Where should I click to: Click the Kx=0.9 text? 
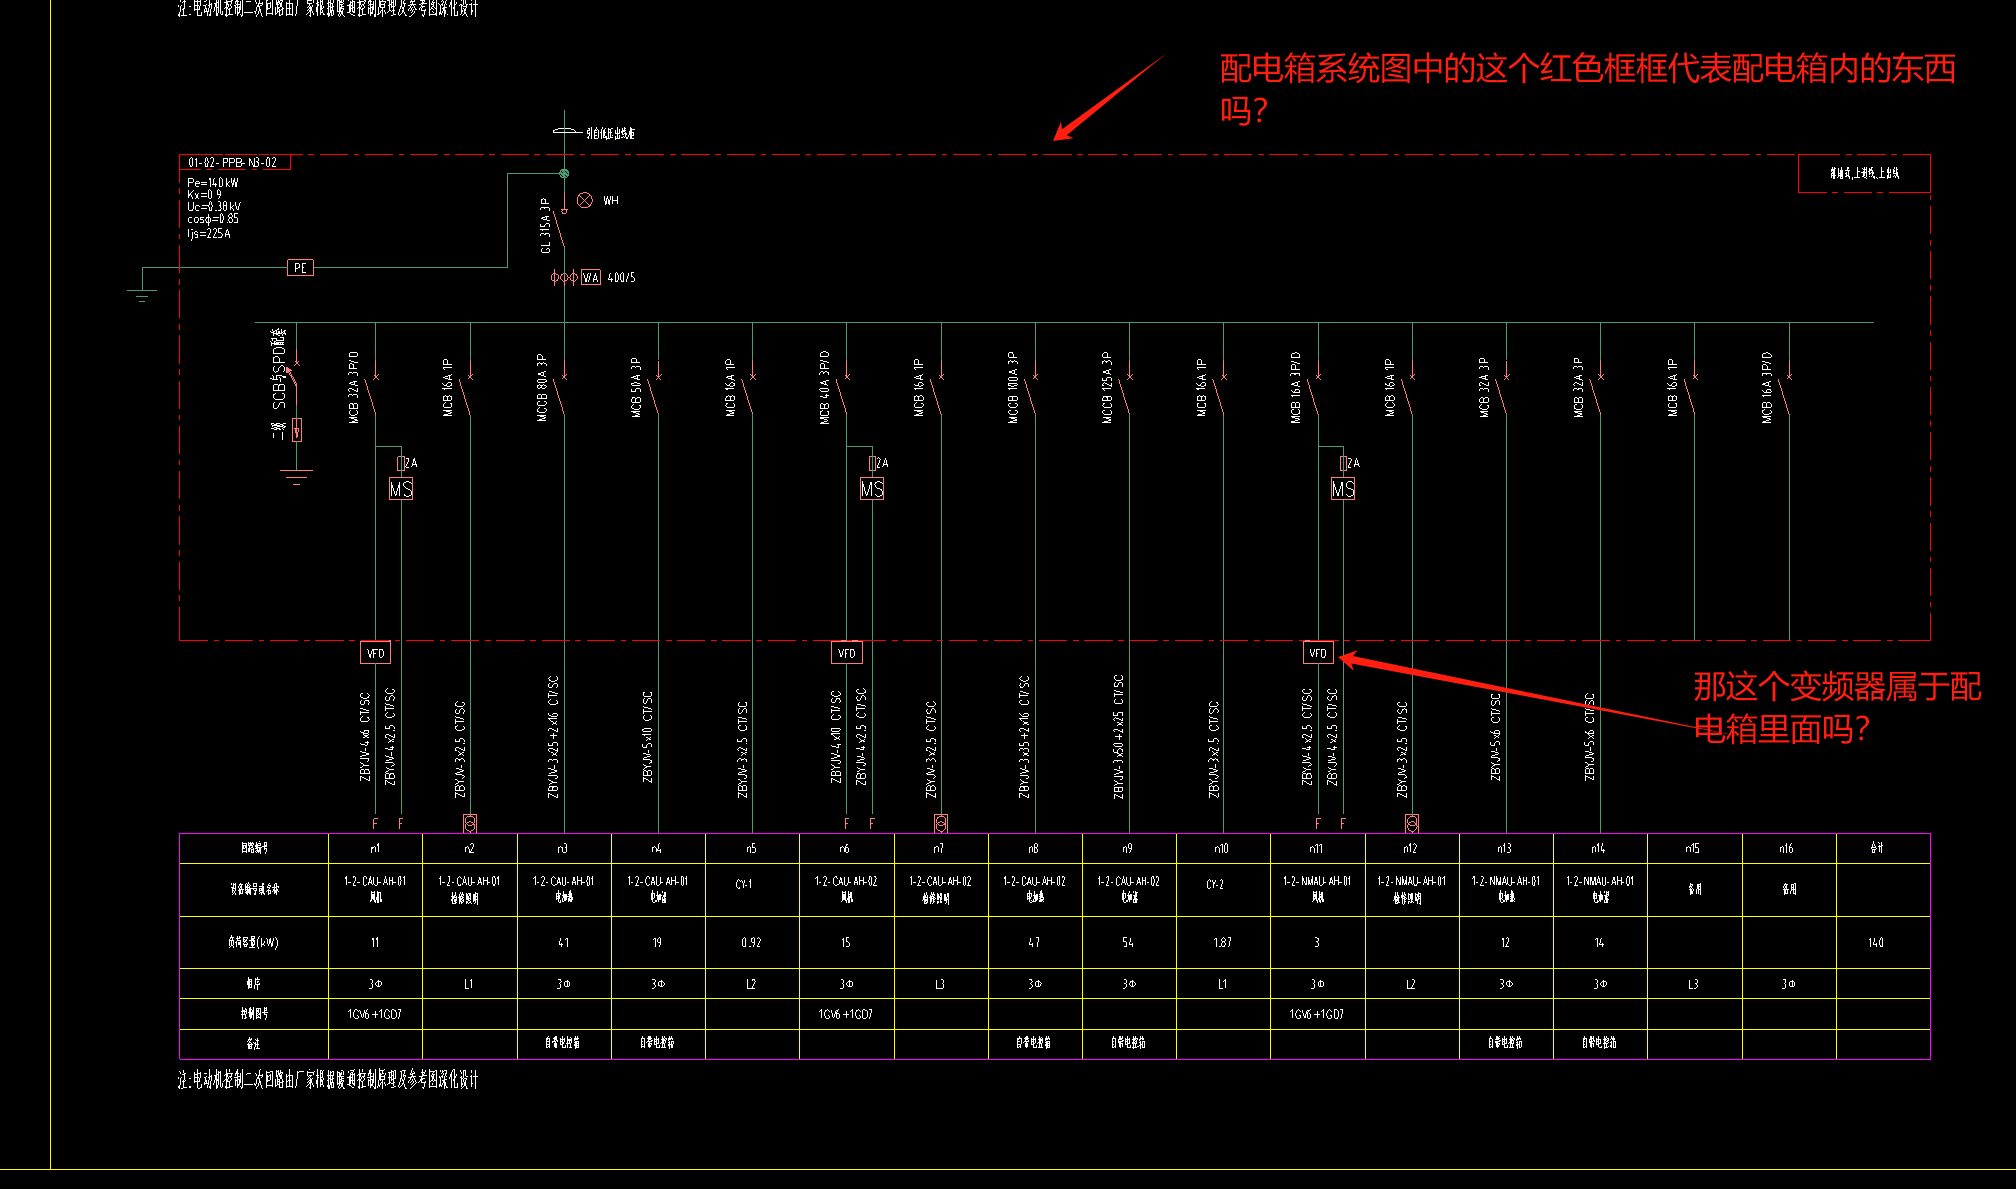point(204,195)
